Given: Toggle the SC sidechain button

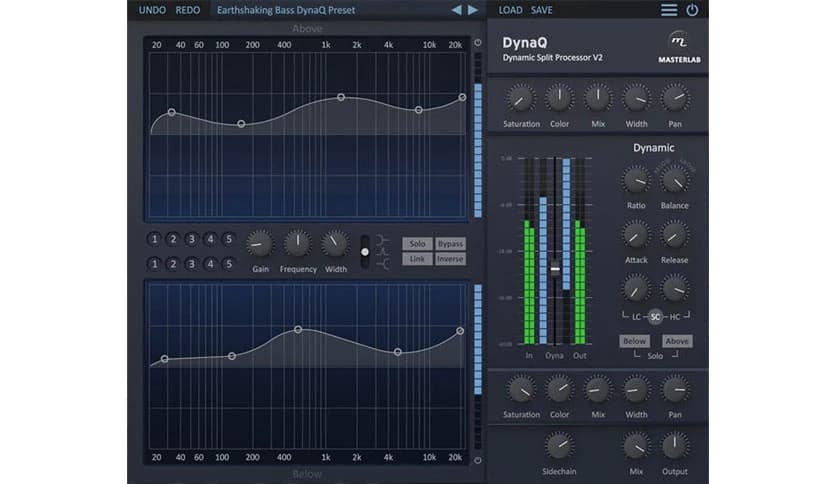Looking at the screenshot, I should [x=655, y=317].
